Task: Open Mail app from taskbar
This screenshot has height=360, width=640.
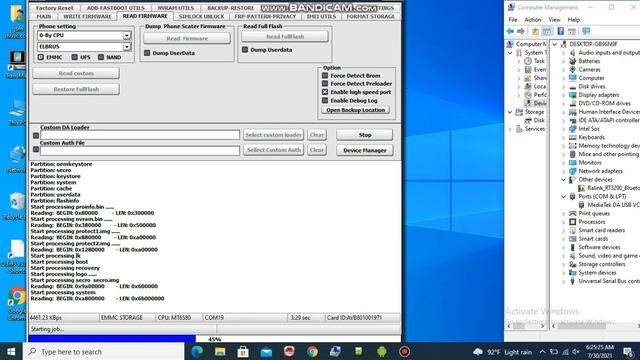Action: click(x=266, y=351)
